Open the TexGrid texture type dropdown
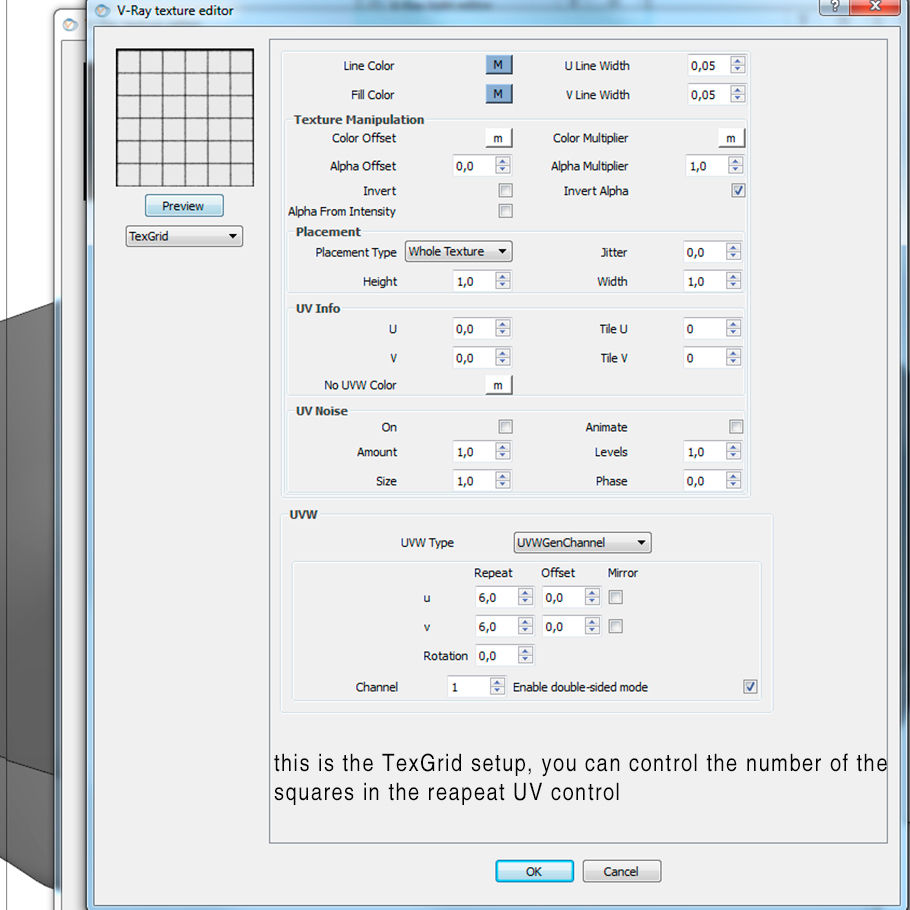This screenshot has height=910, width=910. [184, 236]
